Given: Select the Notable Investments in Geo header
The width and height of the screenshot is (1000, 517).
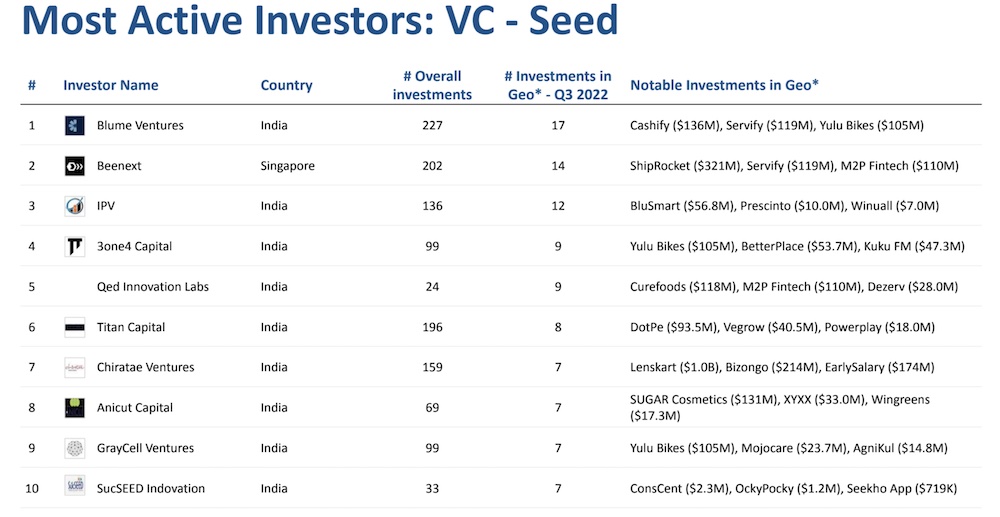Looking at the screenshot, I should [724, 86].
